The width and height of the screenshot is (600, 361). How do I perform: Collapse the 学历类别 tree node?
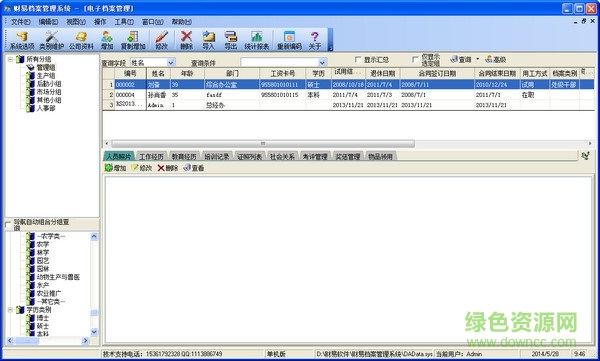10,310
